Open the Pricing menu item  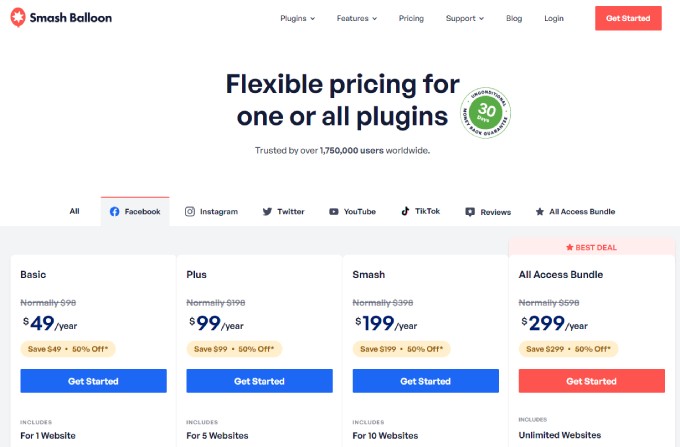click(x=411, y=18)
